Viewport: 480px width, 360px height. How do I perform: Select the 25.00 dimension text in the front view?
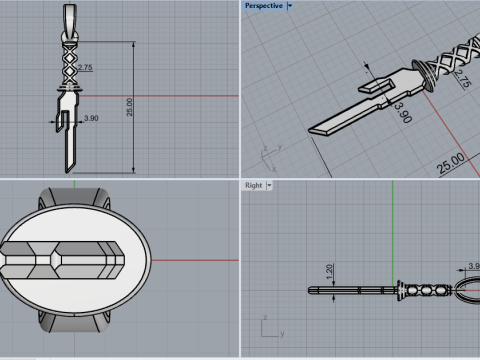point(129,107)
